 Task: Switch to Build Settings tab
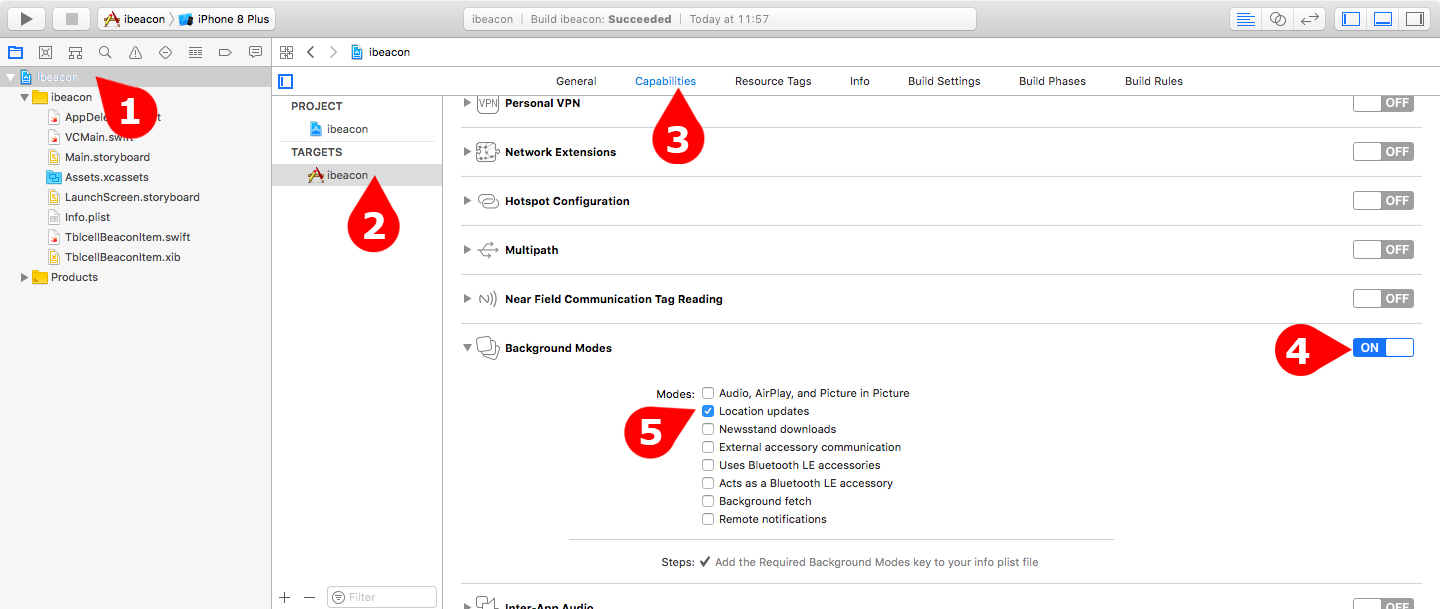click(x=944, y=81)
